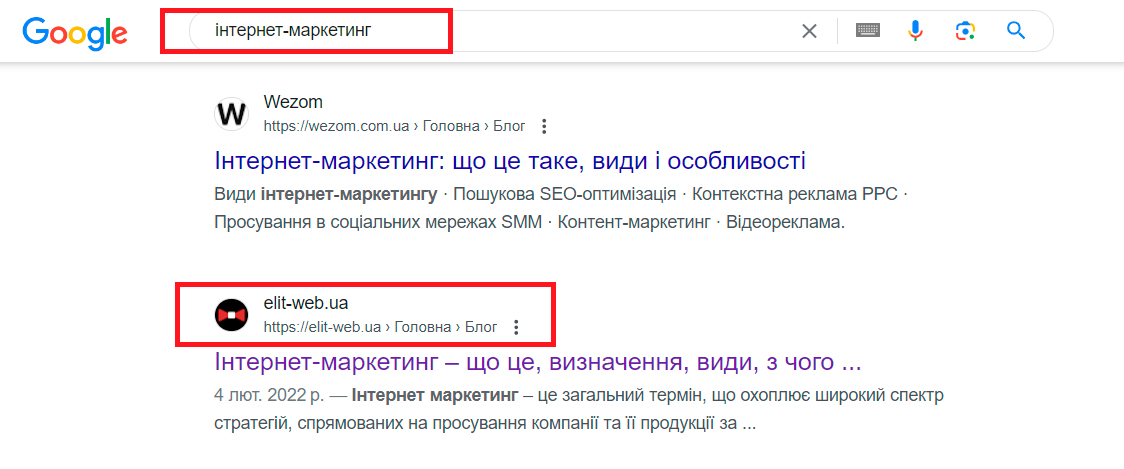Open the on-screen keyboard icon
The width and height of the screenshot is (1124, 469).
point(868,31)
